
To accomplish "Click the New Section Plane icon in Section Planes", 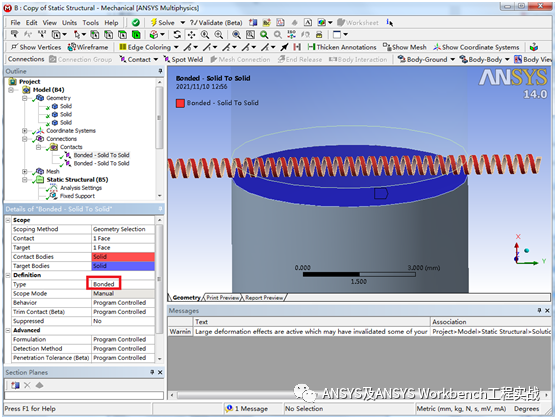I will pos(15,385).
